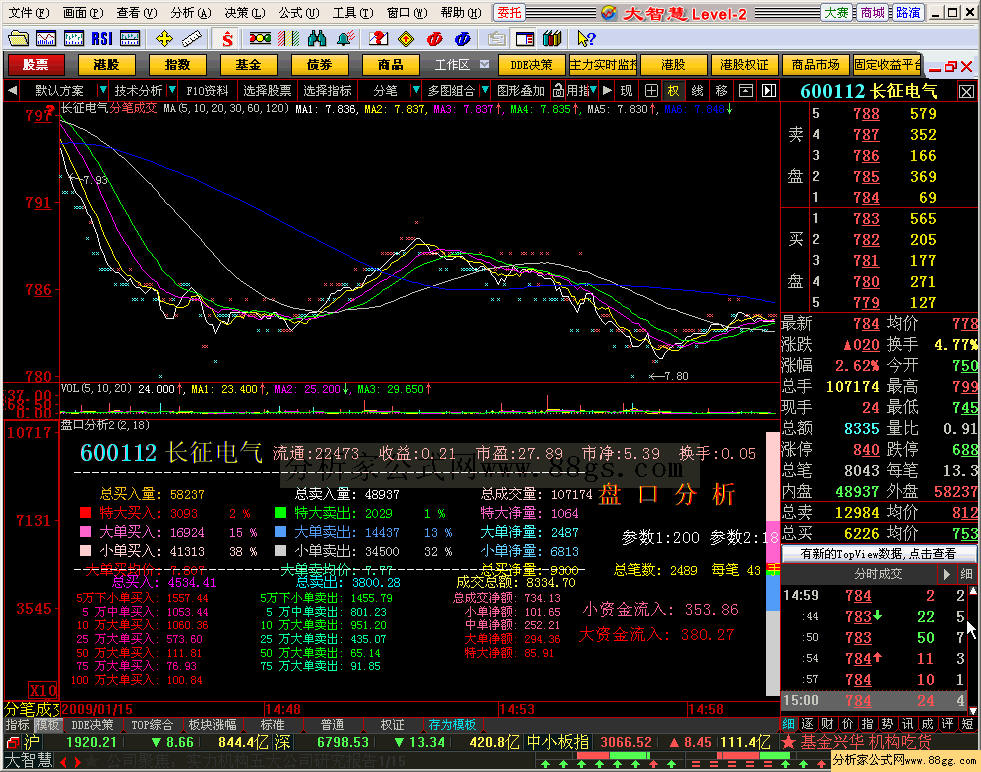This screenshot has width=981, height=772.
Task: Expand the 用指 dropdown arrow
Action: (x=593, y=91)
